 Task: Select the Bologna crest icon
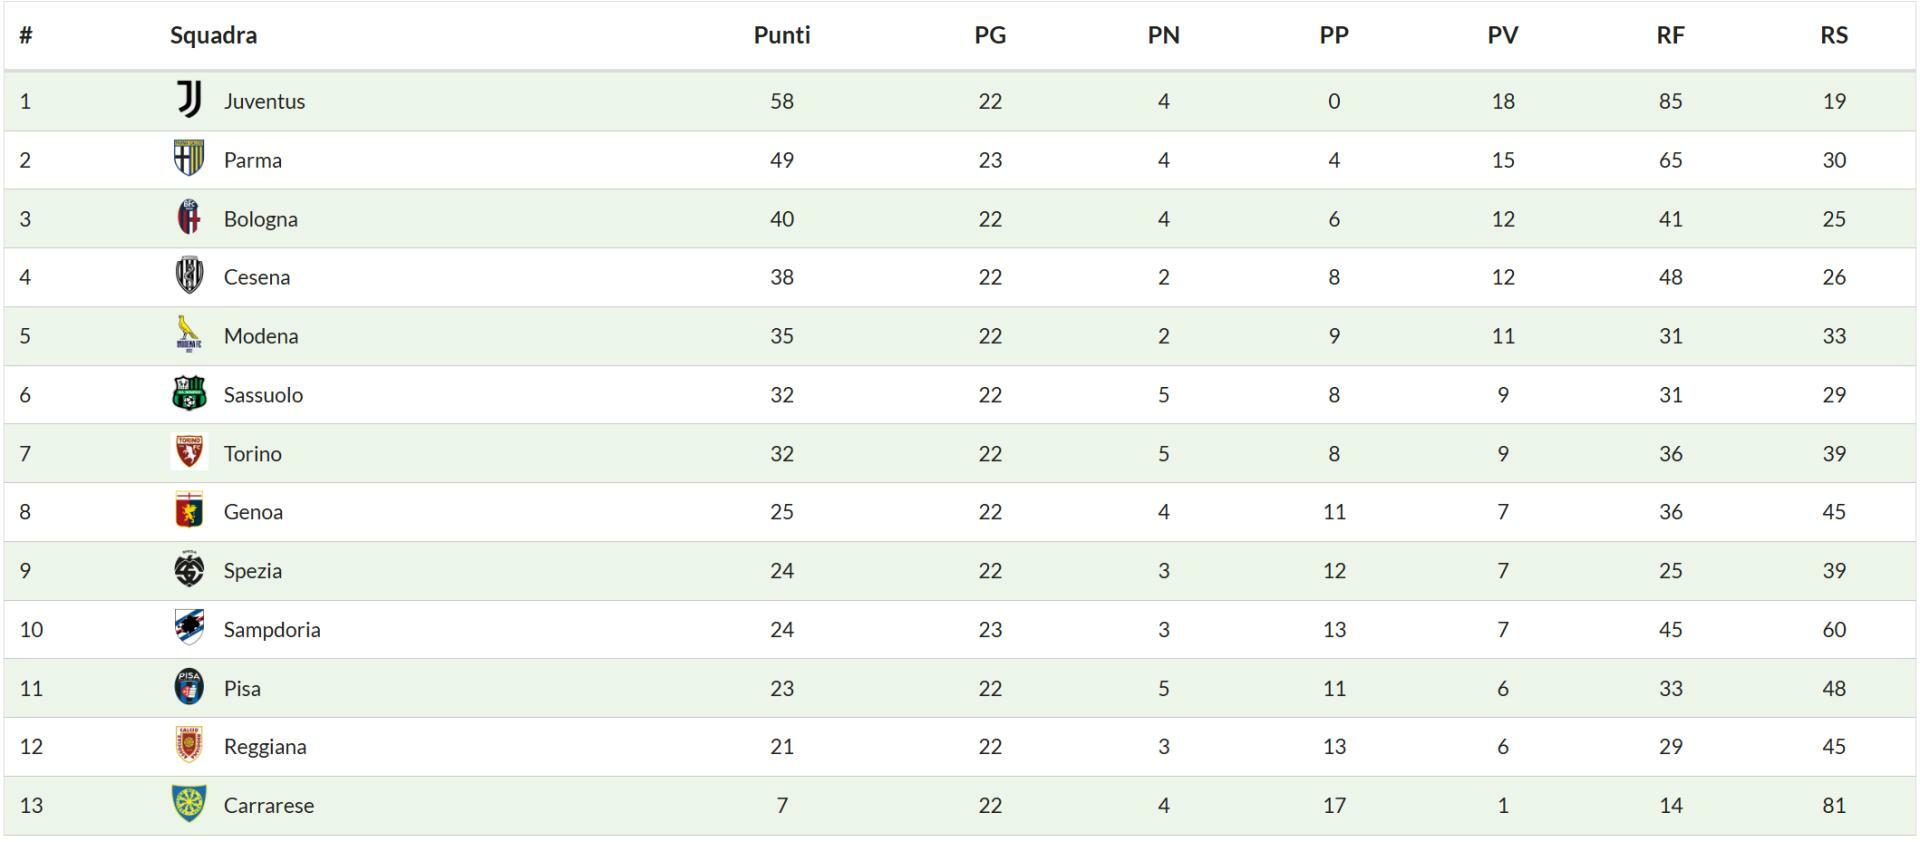[x=189, y=218]
